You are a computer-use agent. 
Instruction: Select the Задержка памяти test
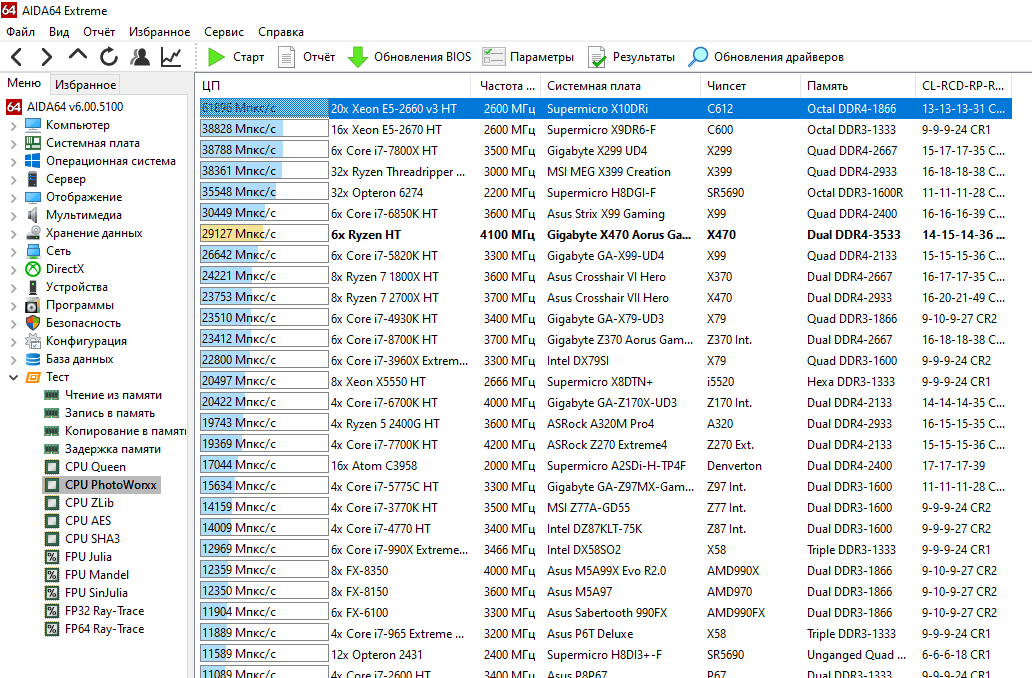click(x=113, y=449)
